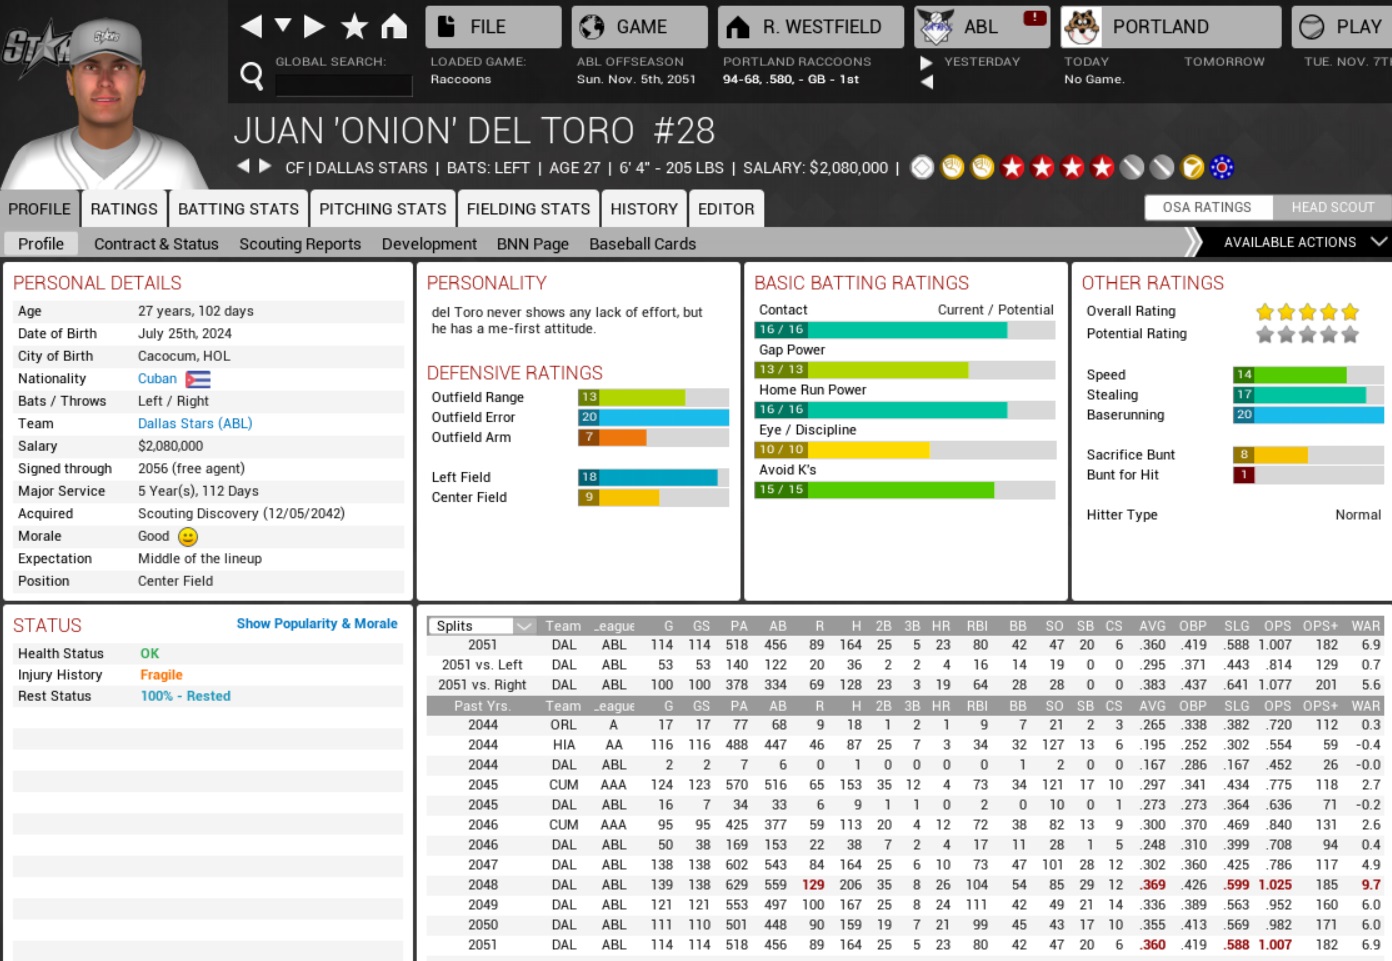Select the Scouting Reports sub-tab
Screen dimensions: 1392x961
[299, 244]
